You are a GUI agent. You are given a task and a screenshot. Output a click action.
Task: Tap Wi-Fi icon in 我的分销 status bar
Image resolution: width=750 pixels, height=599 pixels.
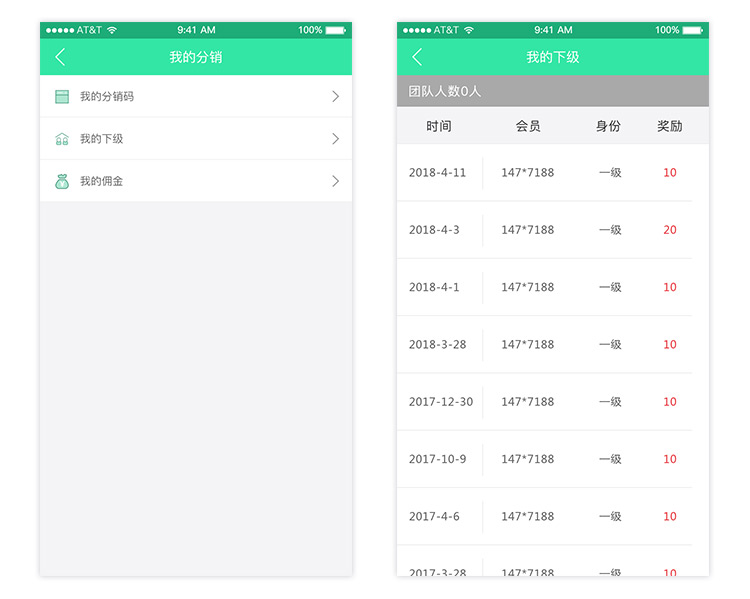point(111,30)
